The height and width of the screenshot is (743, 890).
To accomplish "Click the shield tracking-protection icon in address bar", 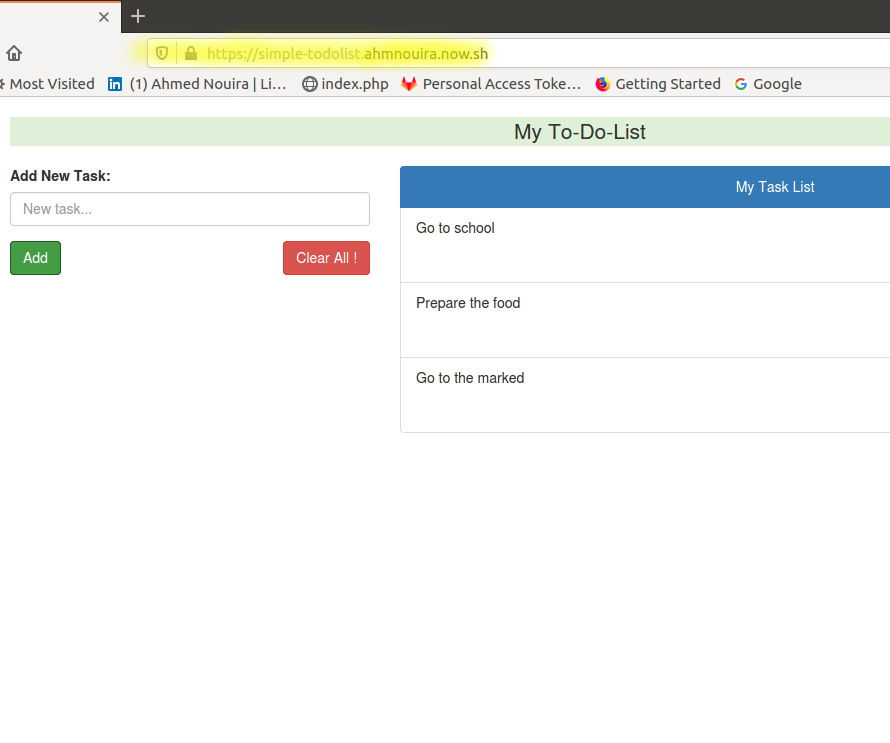I will coord(161,52).
